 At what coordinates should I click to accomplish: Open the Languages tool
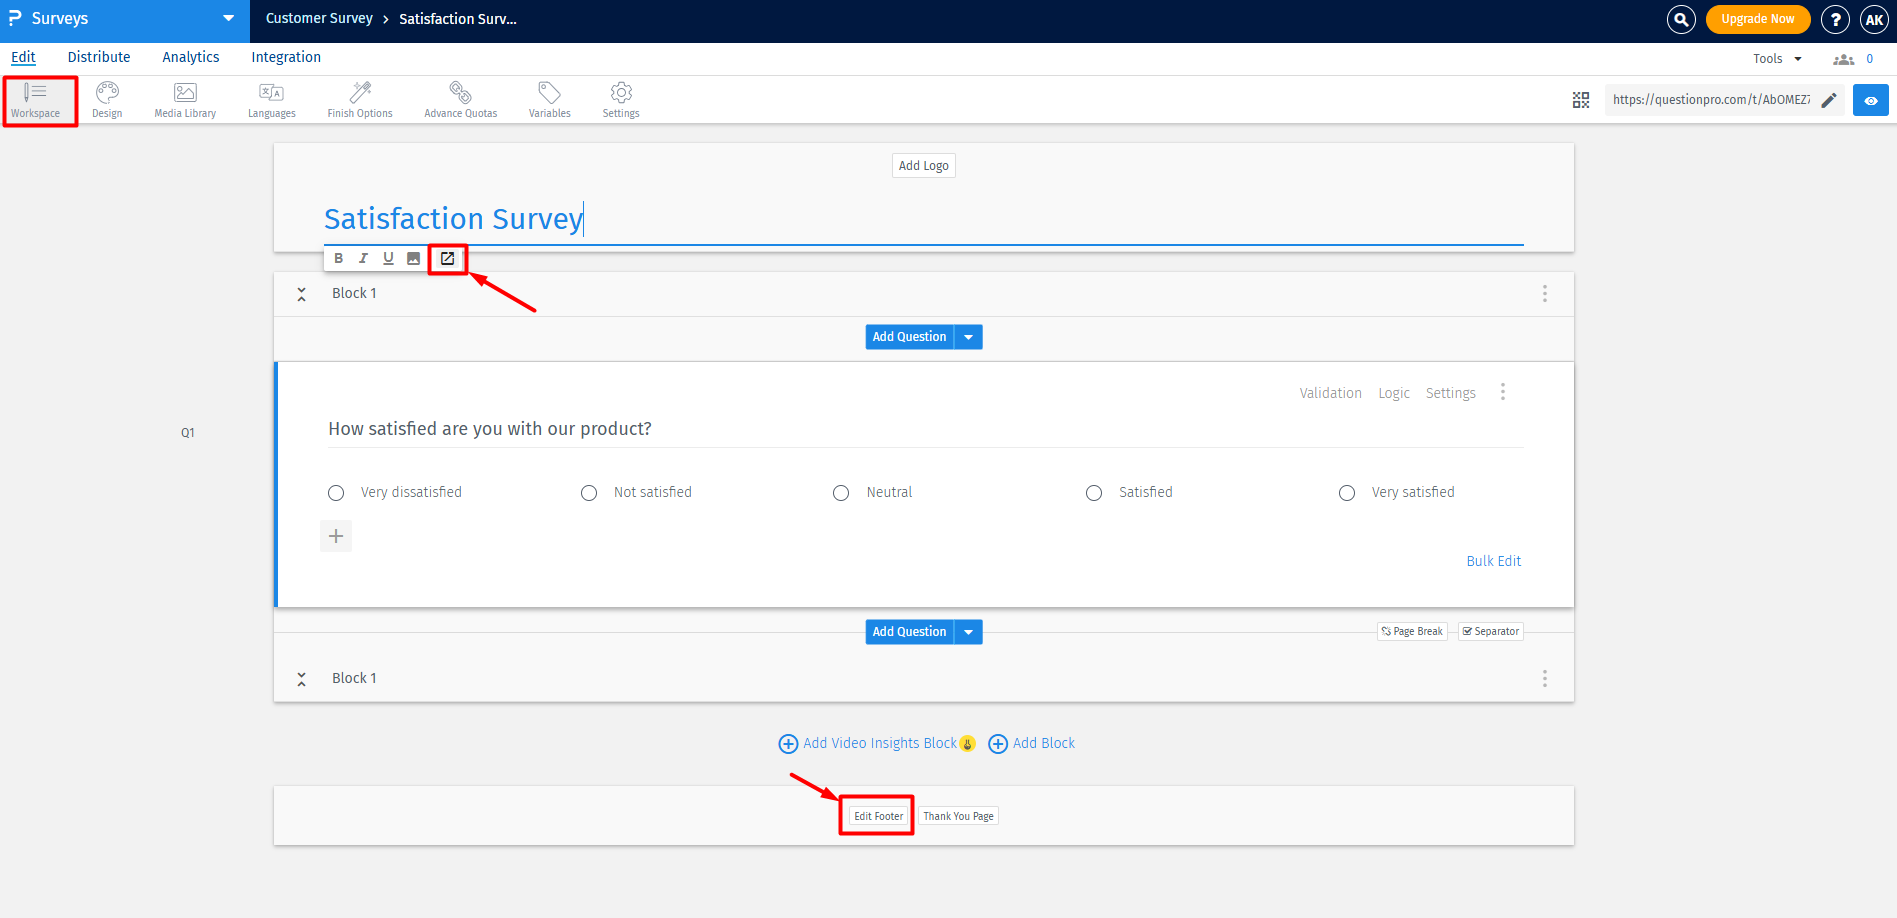(271, 99)
